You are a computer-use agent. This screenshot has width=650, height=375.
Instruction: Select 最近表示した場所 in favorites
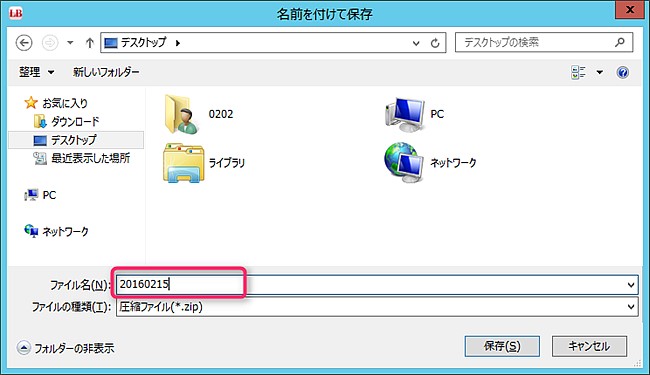[82, 158]
